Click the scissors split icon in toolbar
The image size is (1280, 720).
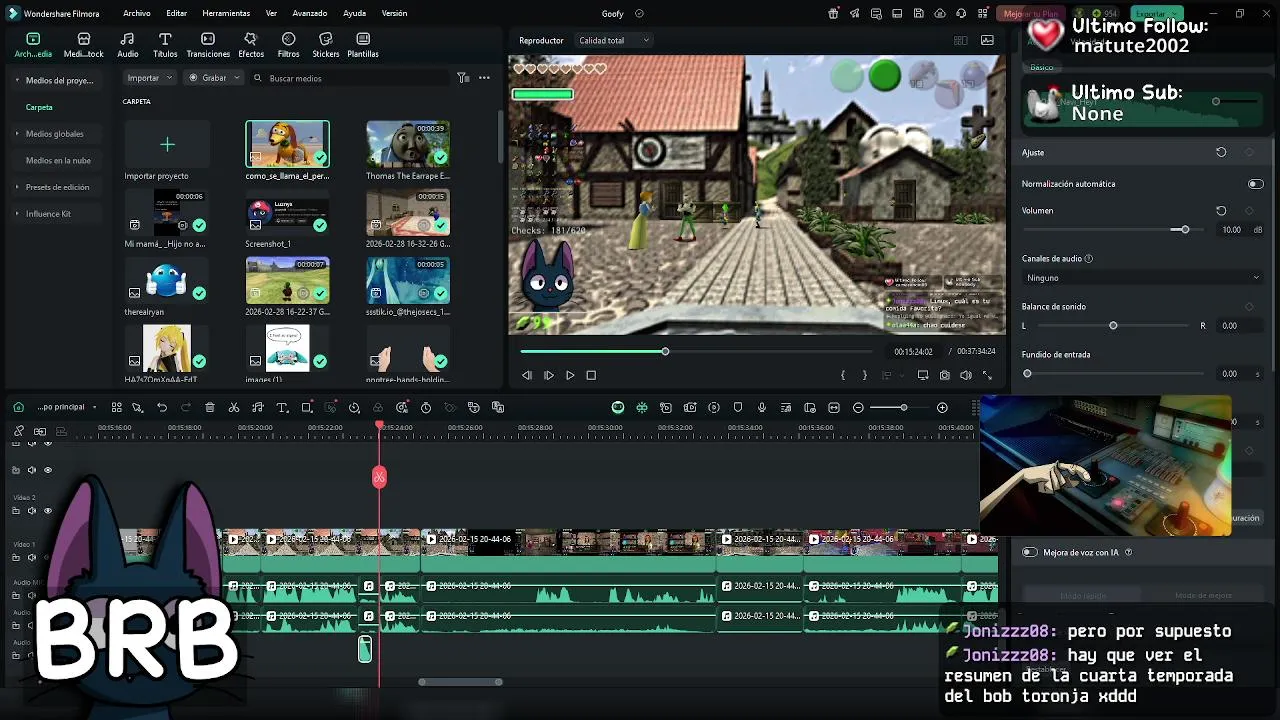point(234,408)
